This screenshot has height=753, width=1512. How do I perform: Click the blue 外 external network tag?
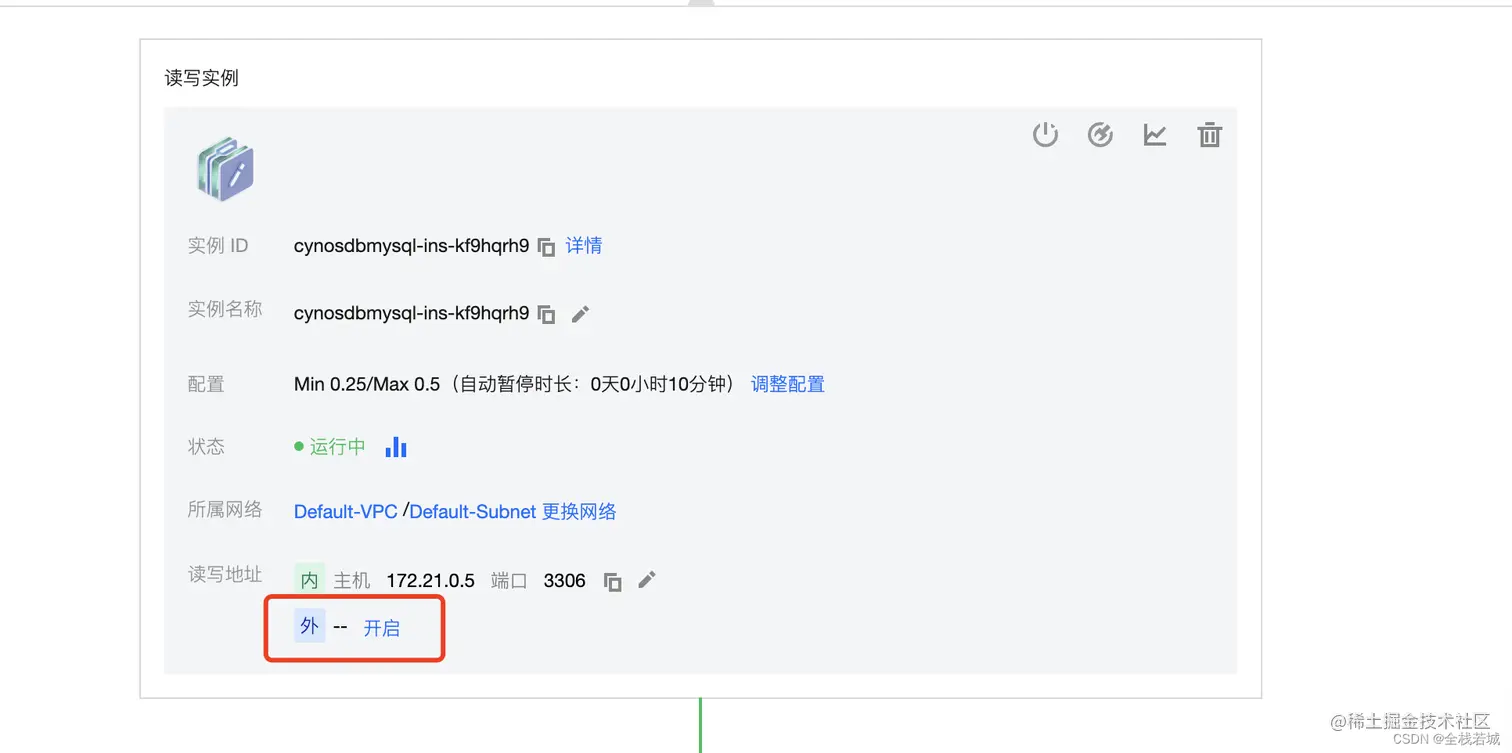308,627
